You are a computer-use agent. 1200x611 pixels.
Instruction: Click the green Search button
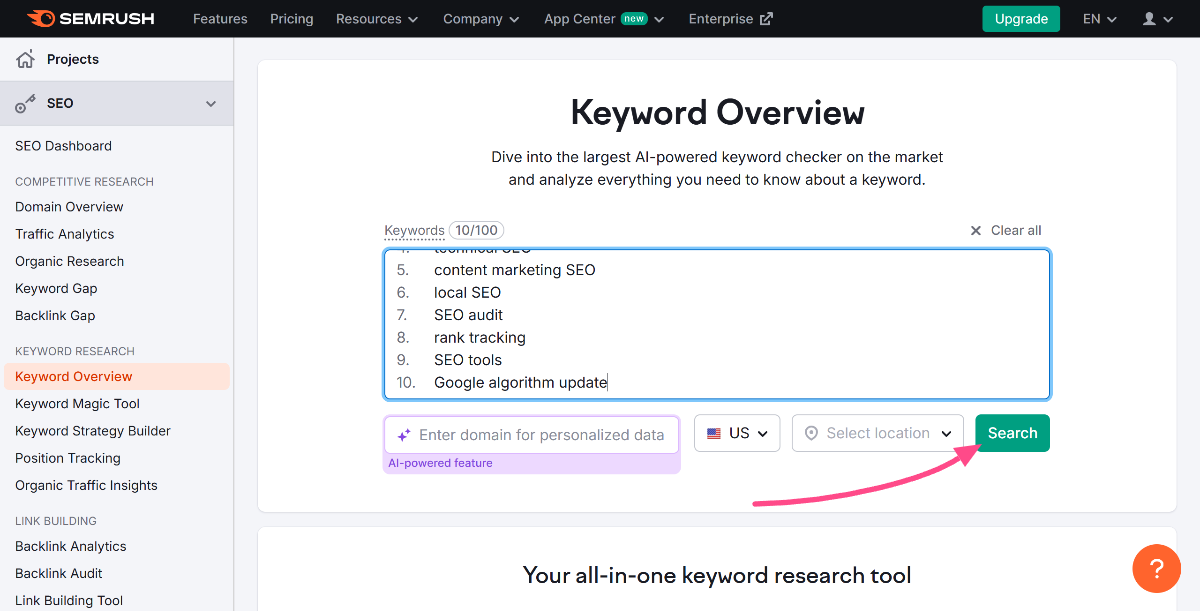[x=1013, y=433]
